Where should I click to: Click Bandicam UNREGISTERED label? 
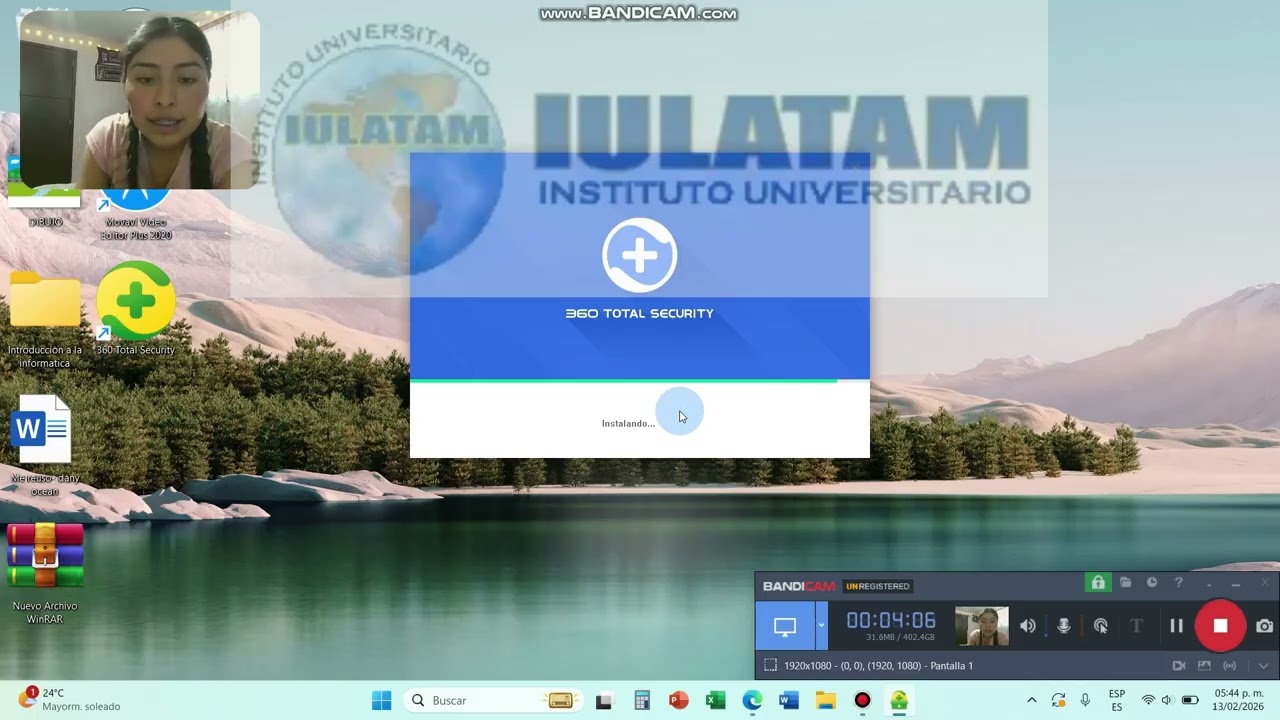(x=878, y=586)
